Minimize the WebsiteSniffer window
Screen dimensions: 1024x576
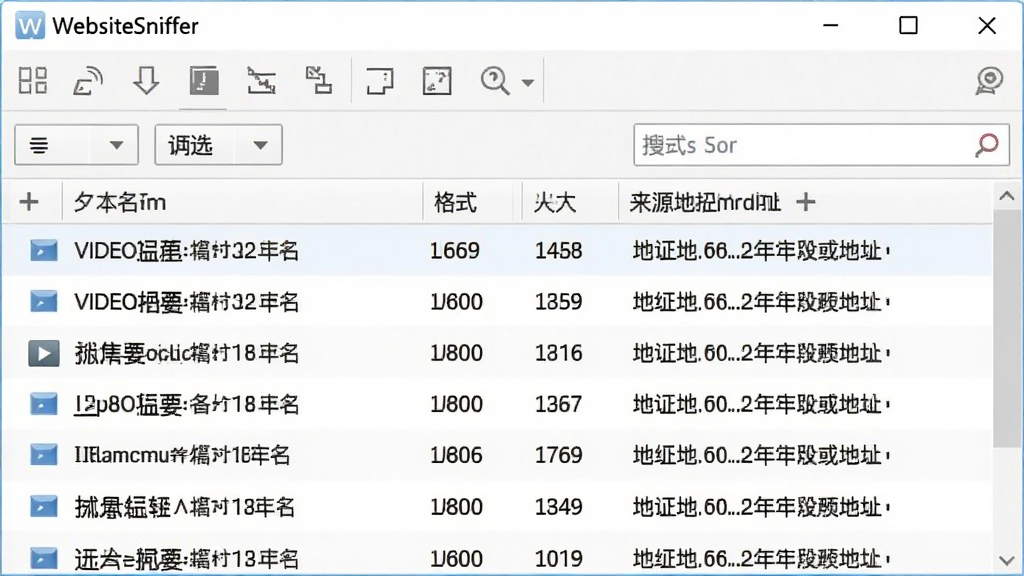(831, 25)
